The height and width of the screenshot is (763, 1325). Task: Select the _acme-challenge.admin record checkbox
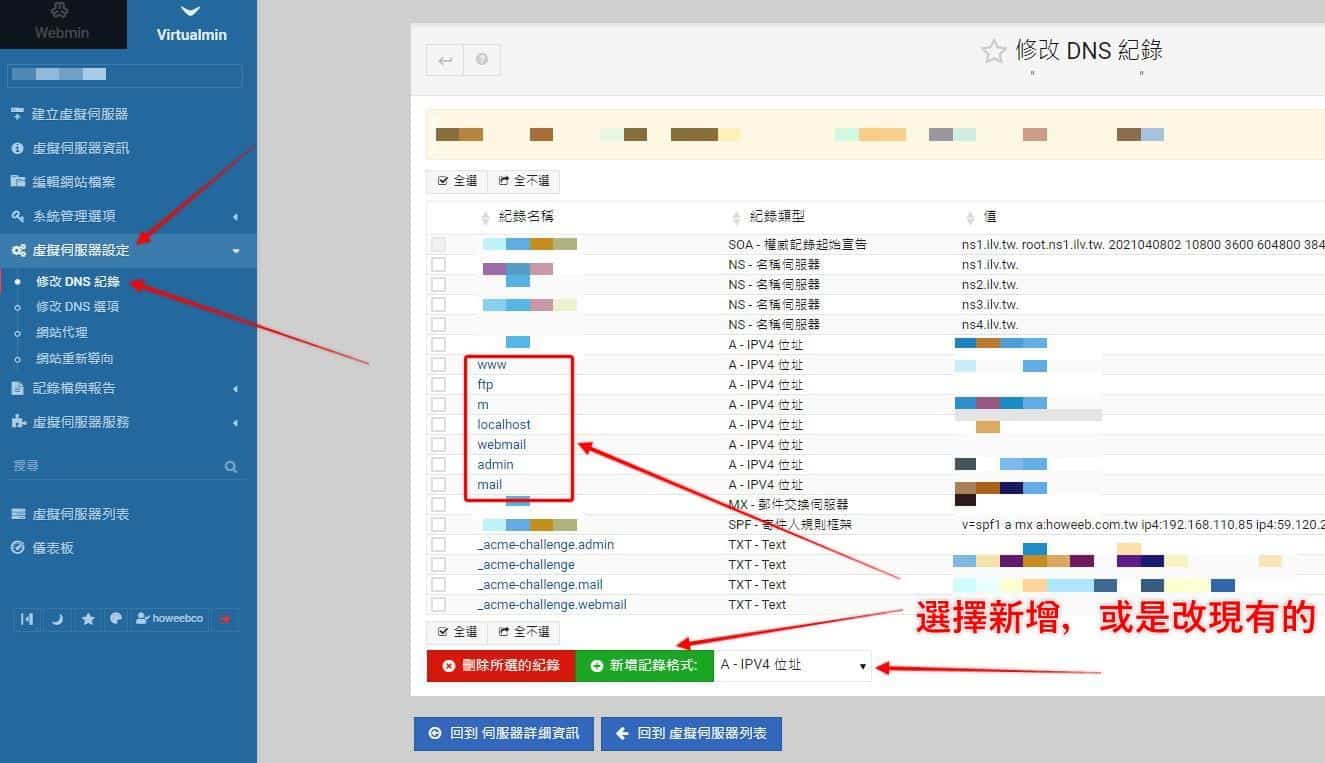pyautogui.click(x=439, y=545)
